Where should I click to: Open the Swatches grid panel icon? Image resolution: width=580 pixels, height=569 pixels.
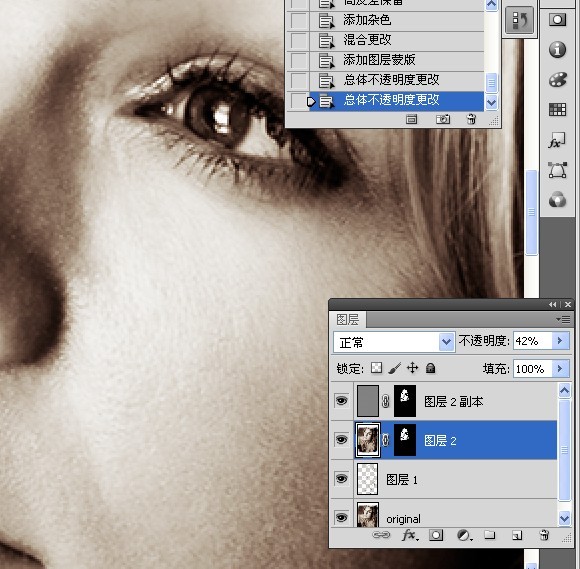pos(557,110)
